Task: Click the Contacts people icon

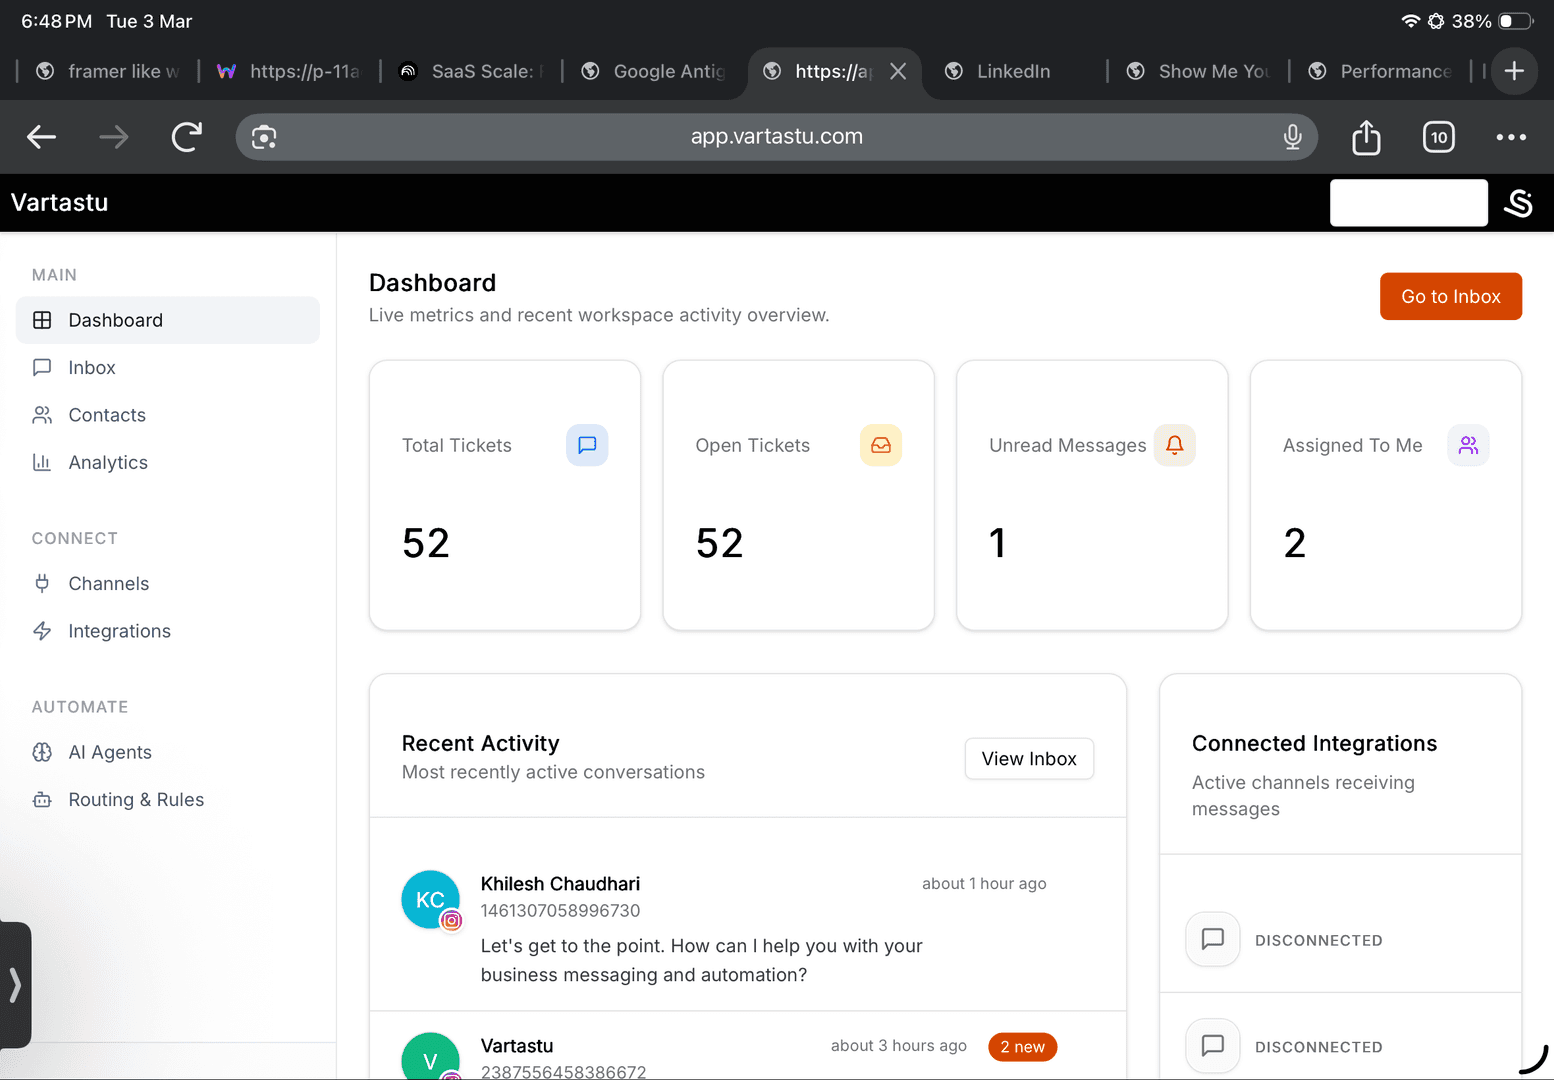Action: pyautogui.click(x=42, y=414)
